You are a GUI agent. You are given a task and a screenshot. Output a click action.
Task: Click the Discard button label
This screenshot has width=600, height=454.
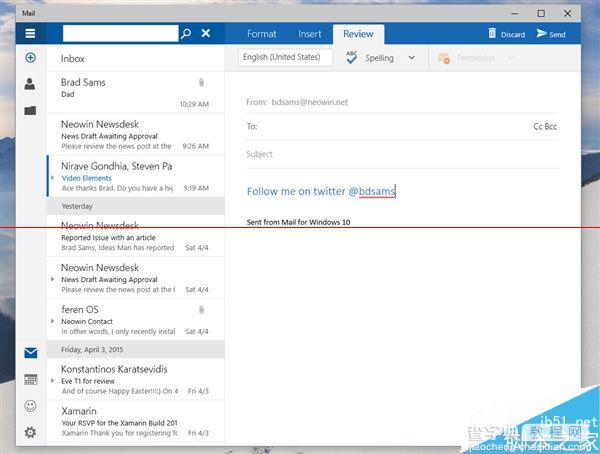pos(513,34)
